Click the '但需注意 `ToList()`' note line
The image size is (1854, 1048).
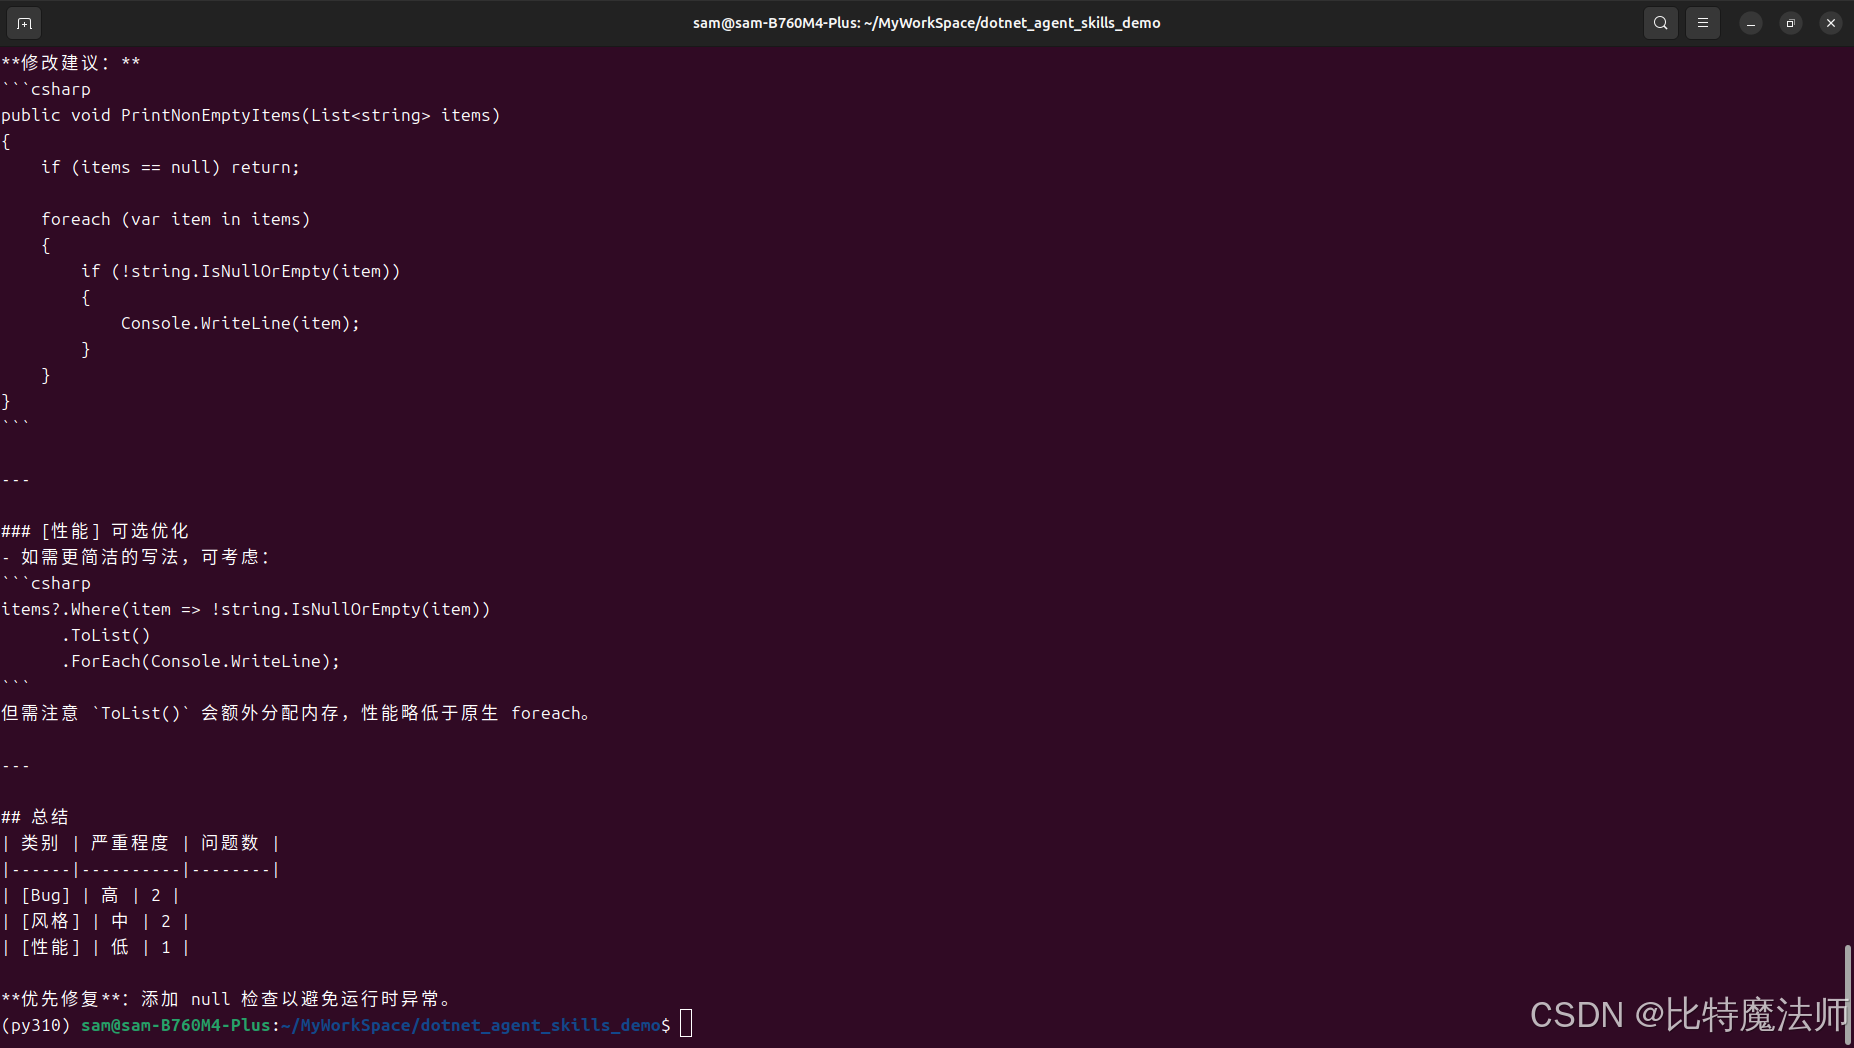(296, 713)
